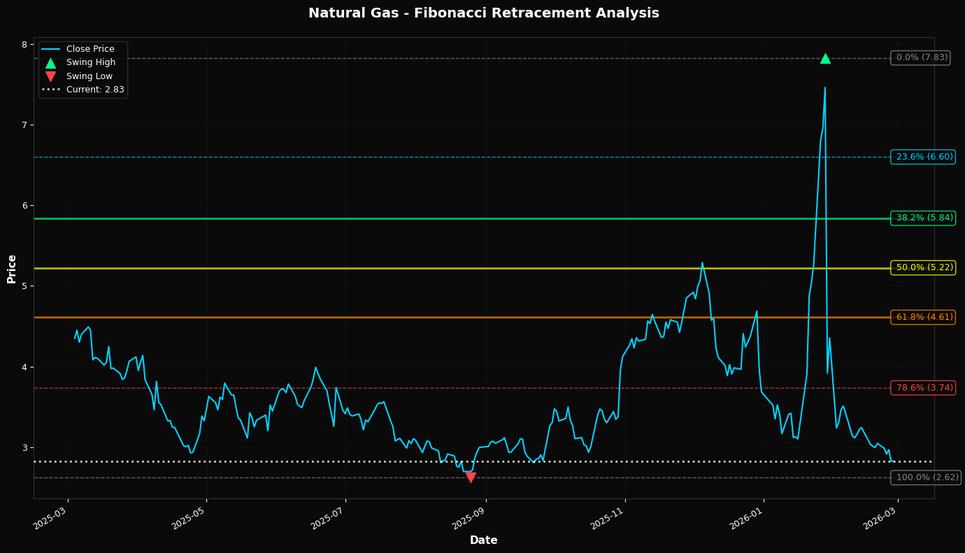The height and width of the screenshot is (553, 965).
Task: Click the 2025-07 date tick label
Action: (x=329, y=519)
